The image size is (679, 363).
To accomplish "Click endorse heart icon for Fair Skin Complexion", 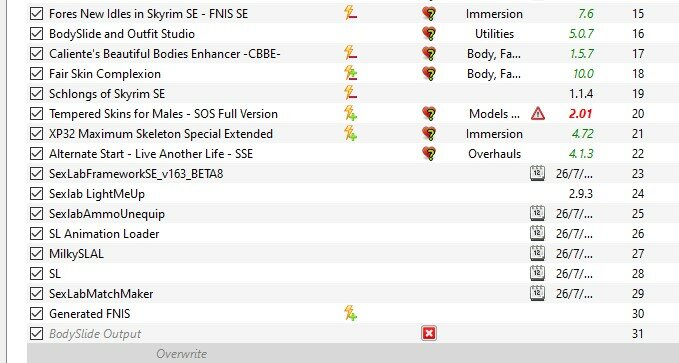I will point(429,74).
